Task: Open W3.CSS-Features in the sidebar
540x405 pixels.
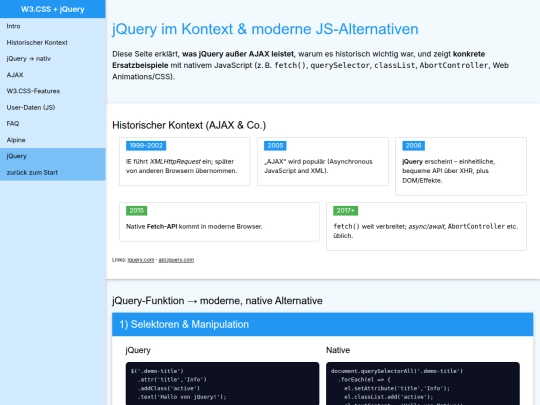Action: [x=53, y=91]
